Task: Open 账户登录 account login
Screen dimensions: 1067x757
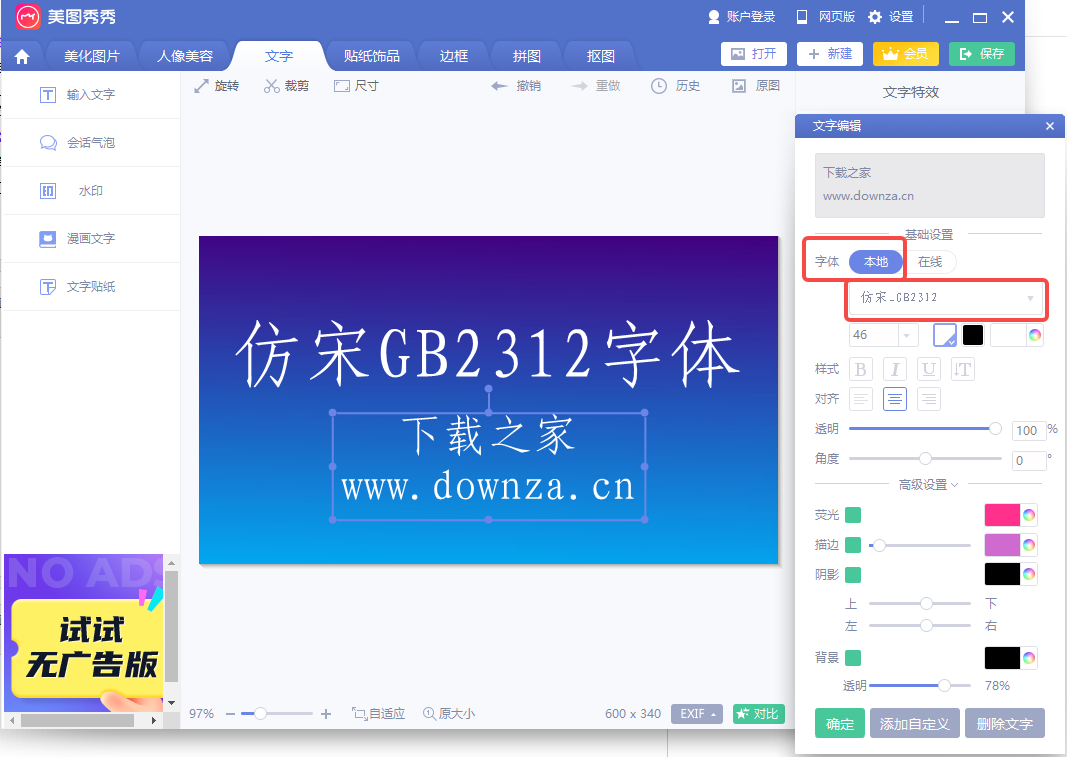Action: pyautogui.click(x=741, y=17)
